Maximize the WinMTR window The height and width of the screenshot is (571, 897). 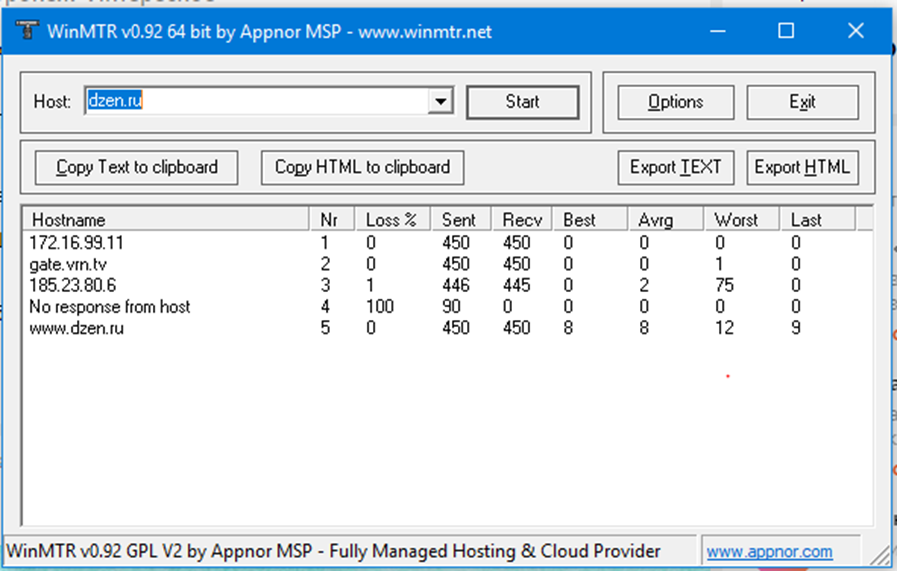(x=786, y=31)
